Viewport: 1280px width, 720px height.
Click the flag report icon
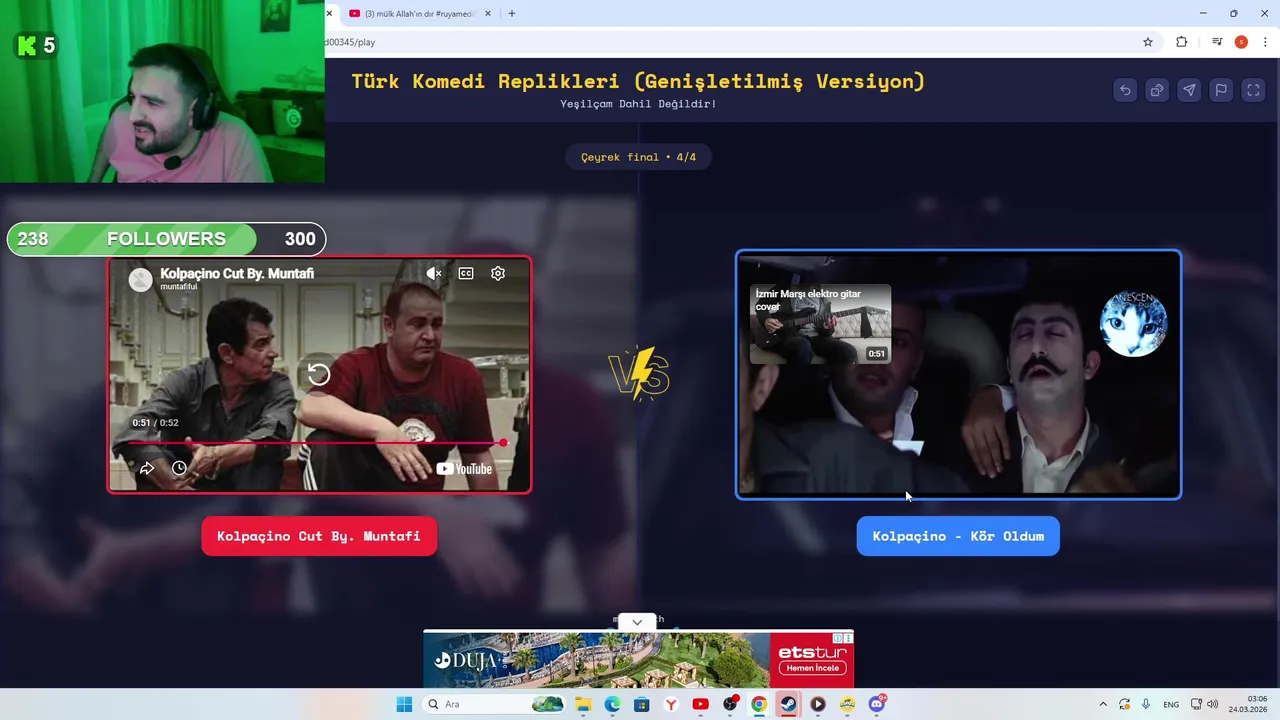coord(1221,90)
